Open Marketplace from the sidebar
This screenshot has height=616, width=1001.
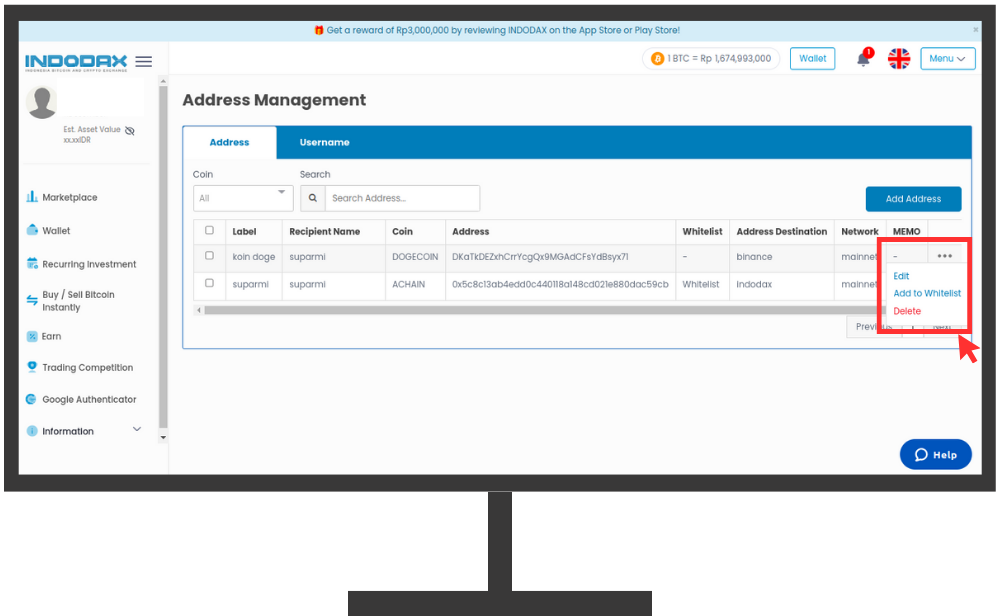(70, 197)
